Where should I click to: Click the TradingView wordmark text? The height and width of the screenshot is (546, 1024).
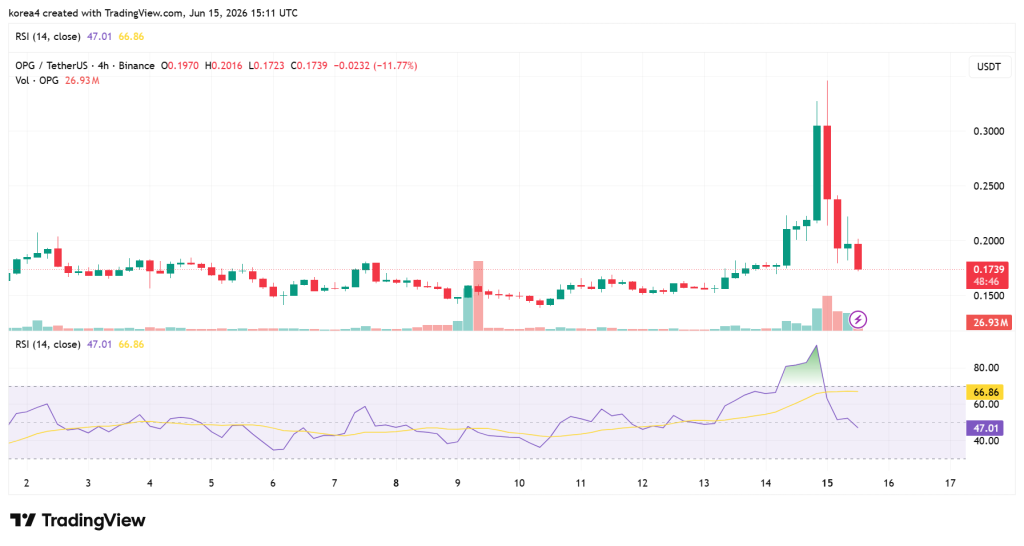pyautogui.click(x=93, y=521)
